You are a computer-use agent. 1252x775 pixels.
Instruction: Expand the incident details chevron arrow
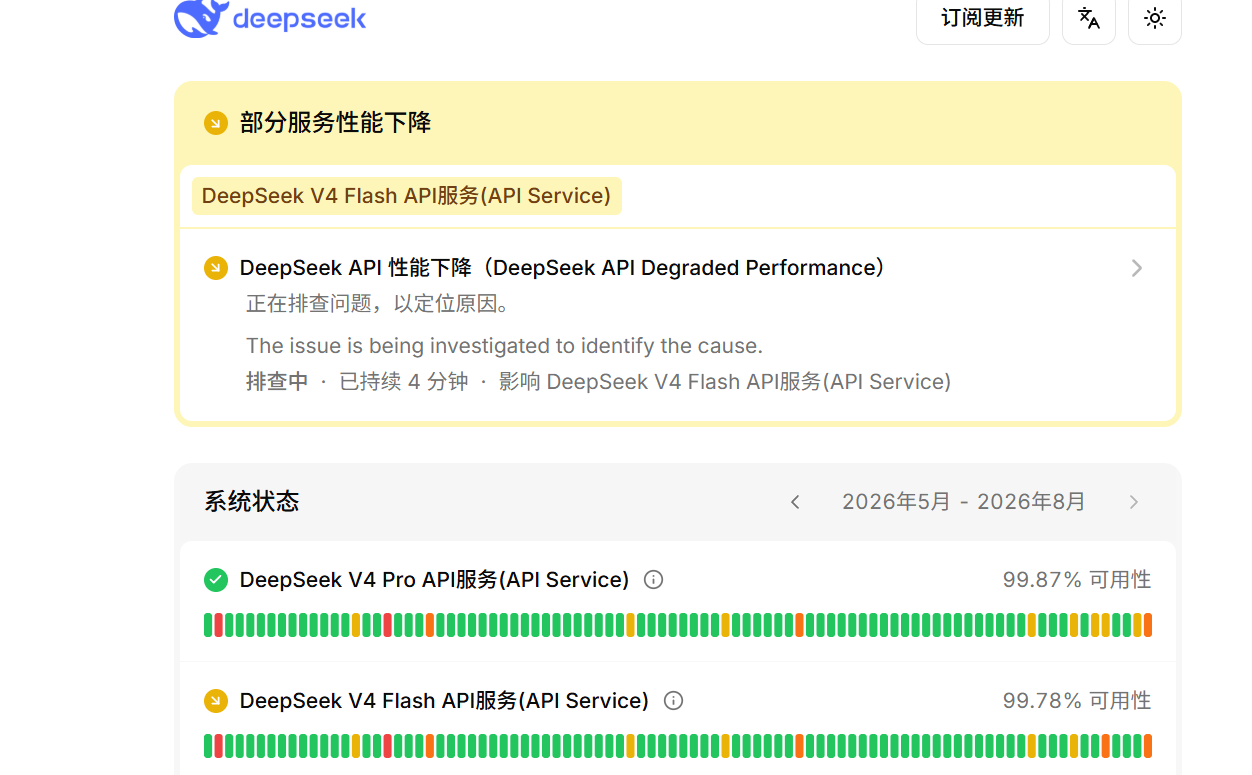click(1137, 268)
